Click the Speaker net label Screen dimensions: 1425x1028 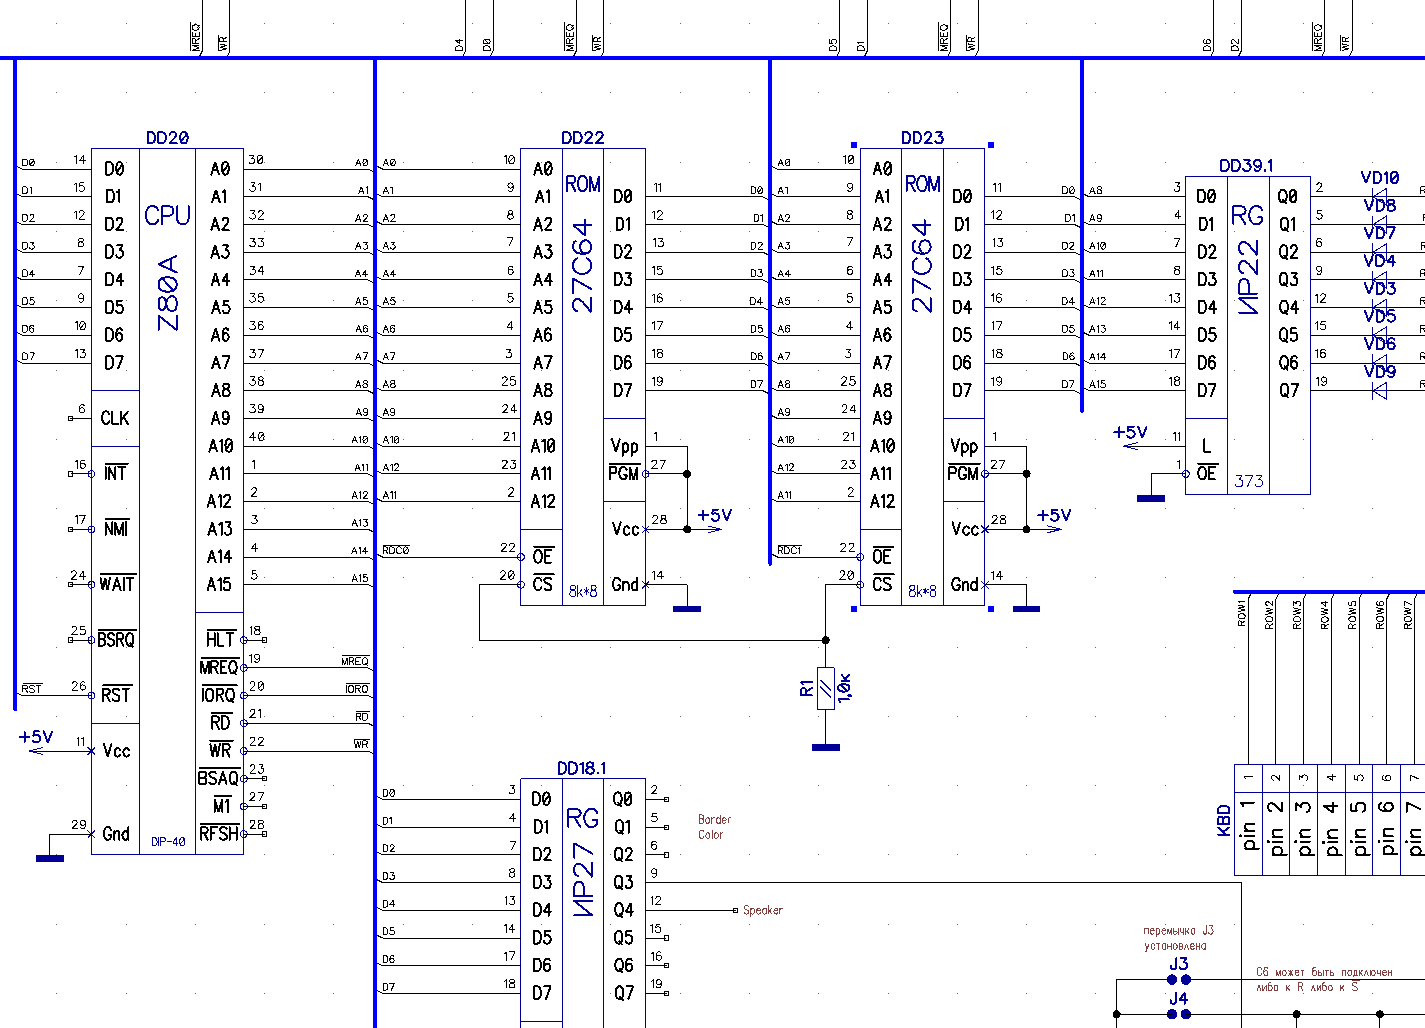coord(763,910)
